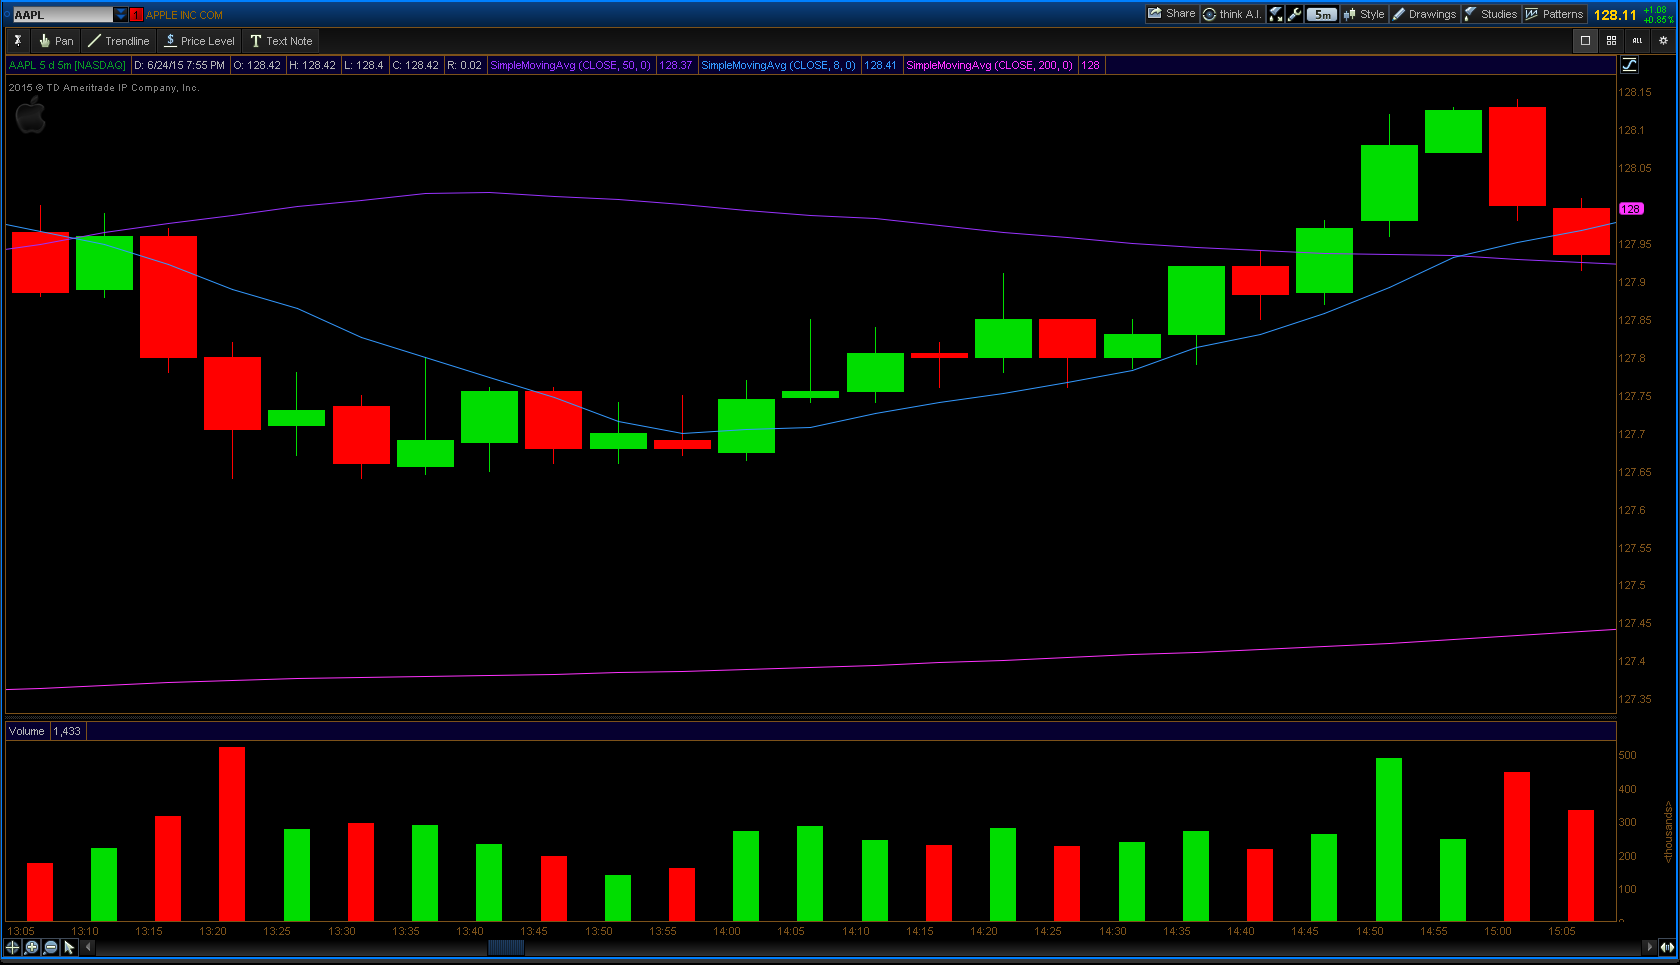Click the 14:00 time axis label
The width and height of the screenshot is (1680, 965).
[x=727, y=931]
